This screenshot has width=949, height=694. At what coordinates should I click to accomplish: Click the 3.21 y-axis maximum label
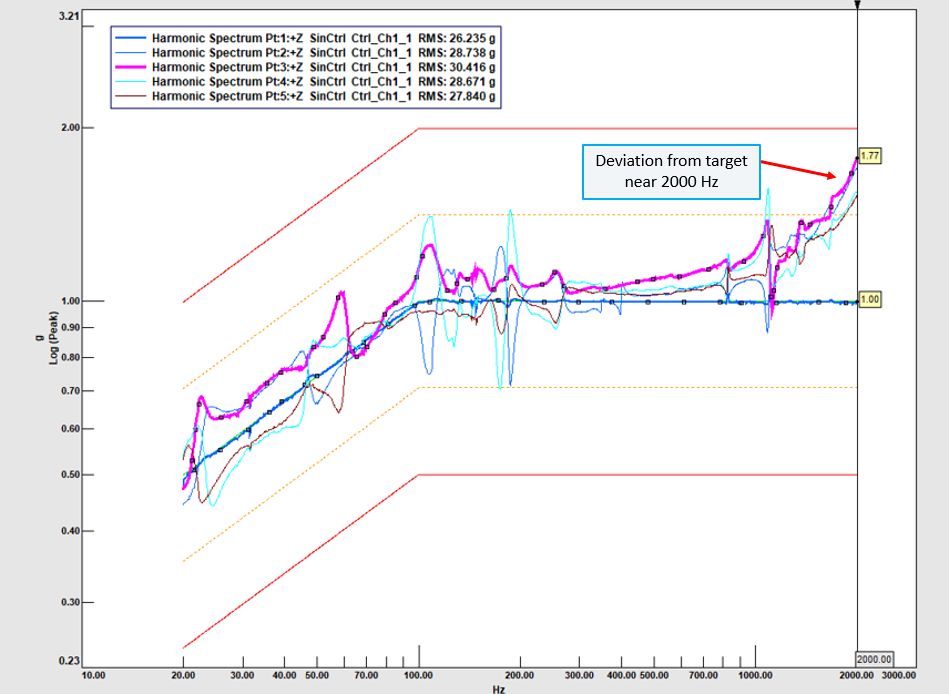(x=68, y=17)
